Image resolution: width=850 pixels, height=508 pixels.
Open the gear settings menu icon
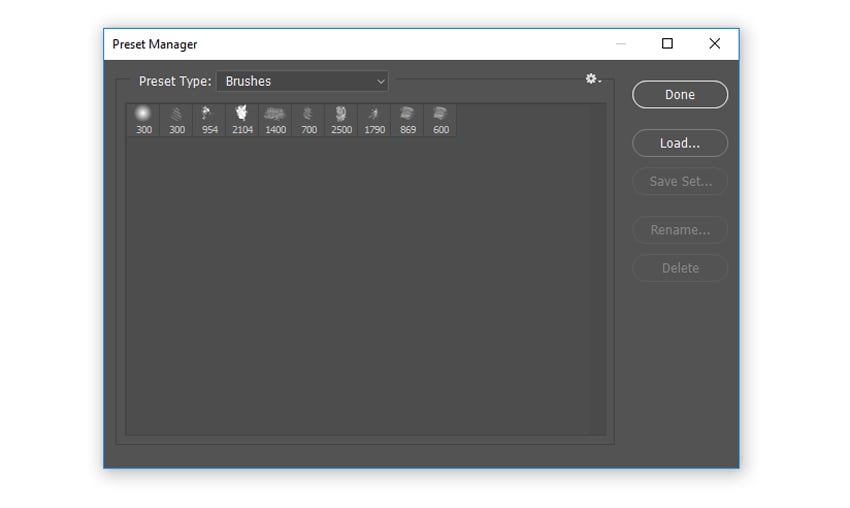pos(593,79)
